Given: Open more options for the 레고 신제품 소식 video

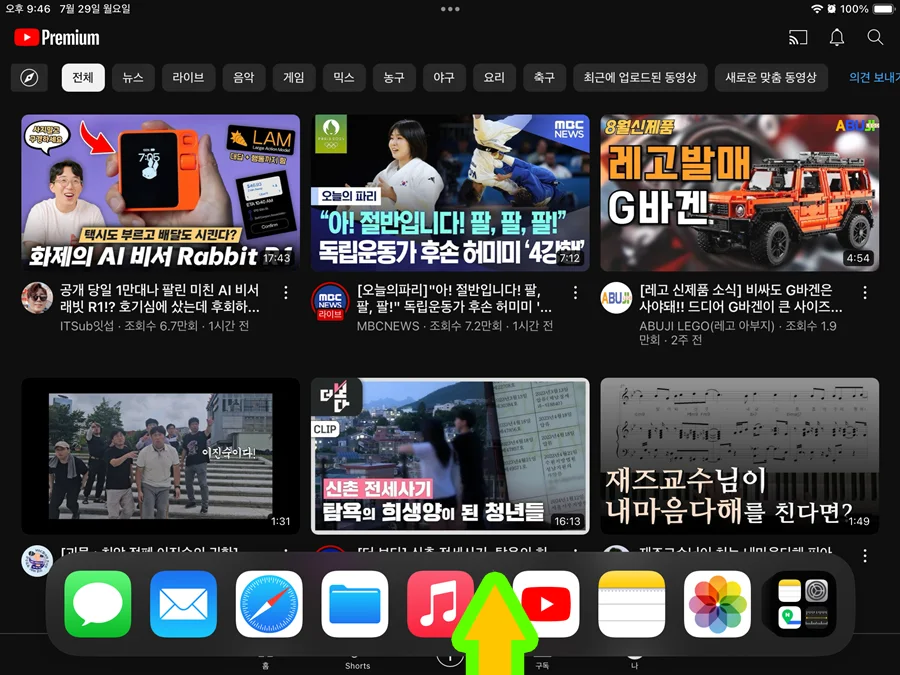Looking at the screenshot, I should coord(864,292).
